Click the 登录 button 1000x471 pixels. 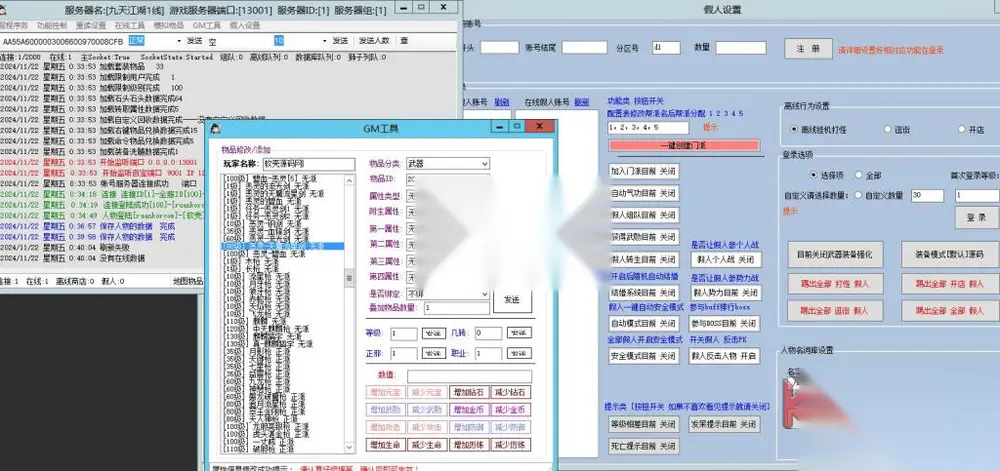[x=976, y=217]
